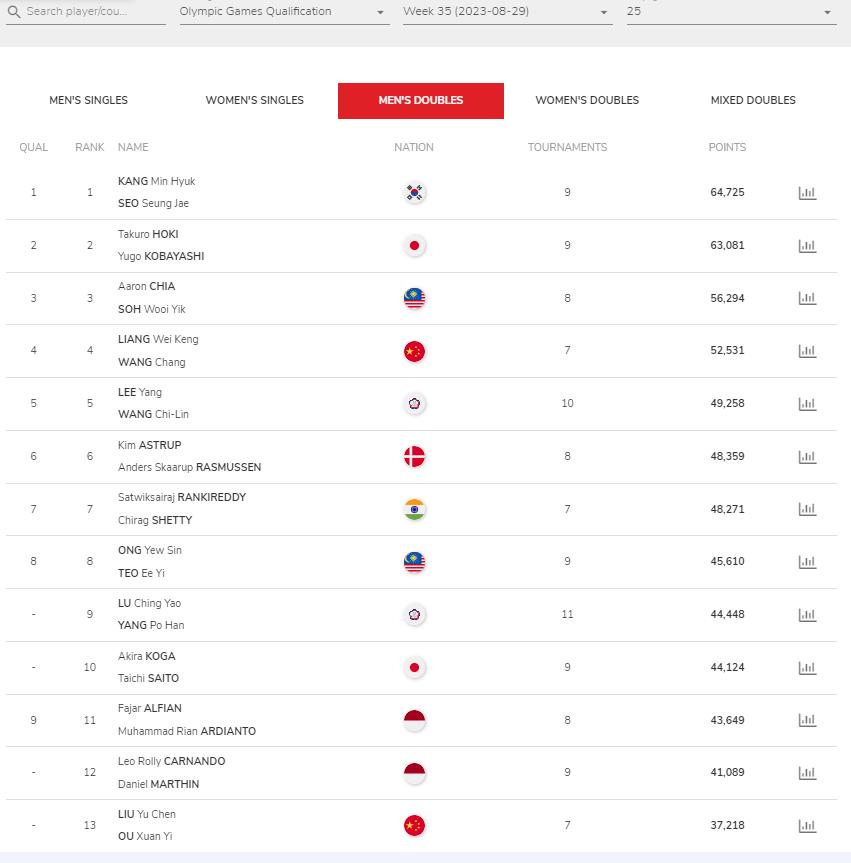Switch to the Women's Doubles tab
Screen dimensions: 851x863
(x=587, y=100)
